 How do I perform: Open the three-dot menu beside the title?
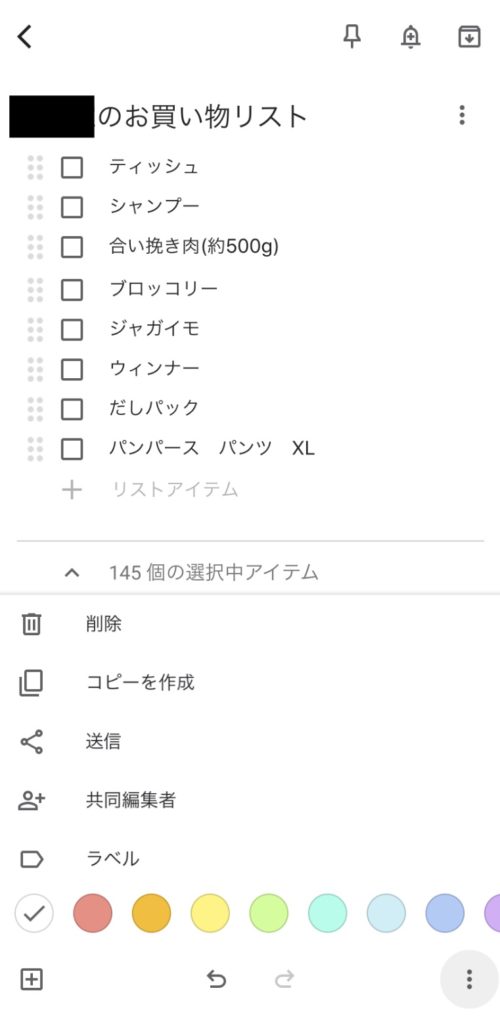(462, 115)
